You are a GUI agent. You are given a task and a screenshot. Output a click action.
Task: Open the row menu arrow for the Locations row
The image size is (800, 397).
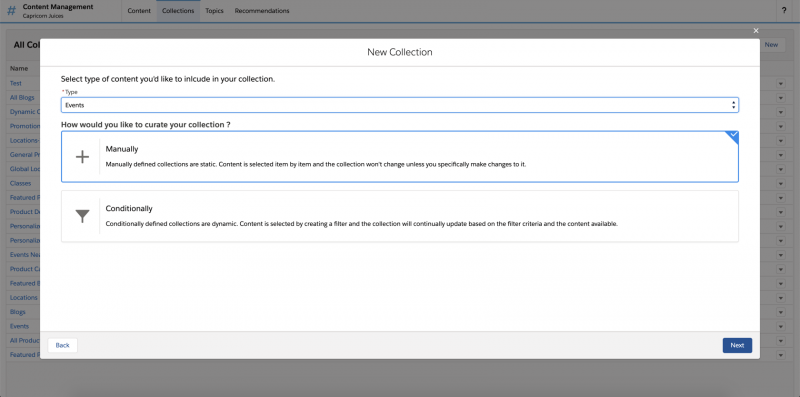(x=781, y=298)
